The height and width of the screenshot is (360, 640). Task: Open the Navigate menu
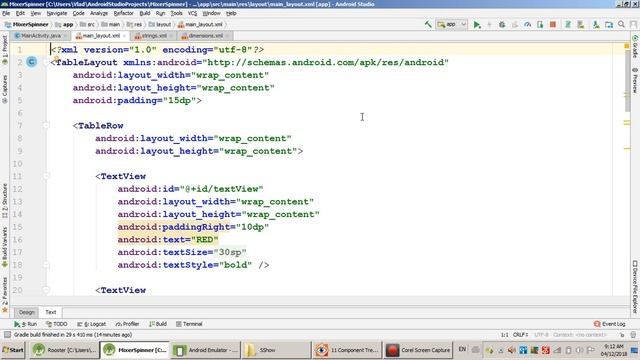57,13
